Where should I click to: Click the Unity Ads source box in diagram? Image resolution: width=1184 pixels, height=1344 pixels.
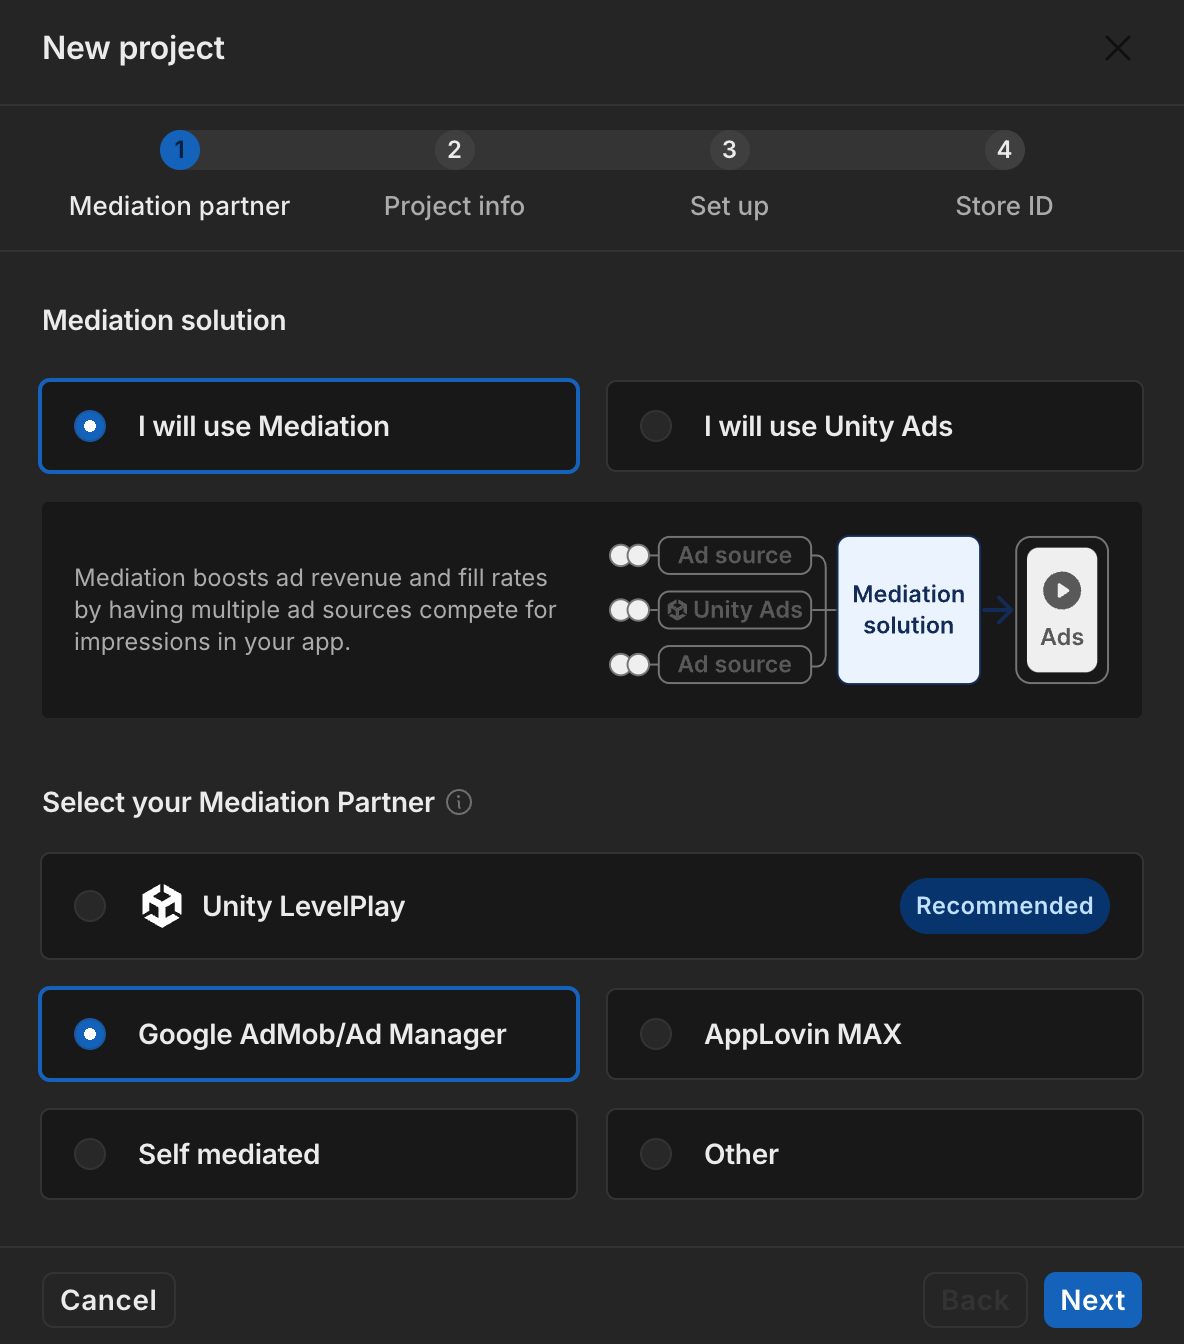pyautogui.click(x=735, y=610)
